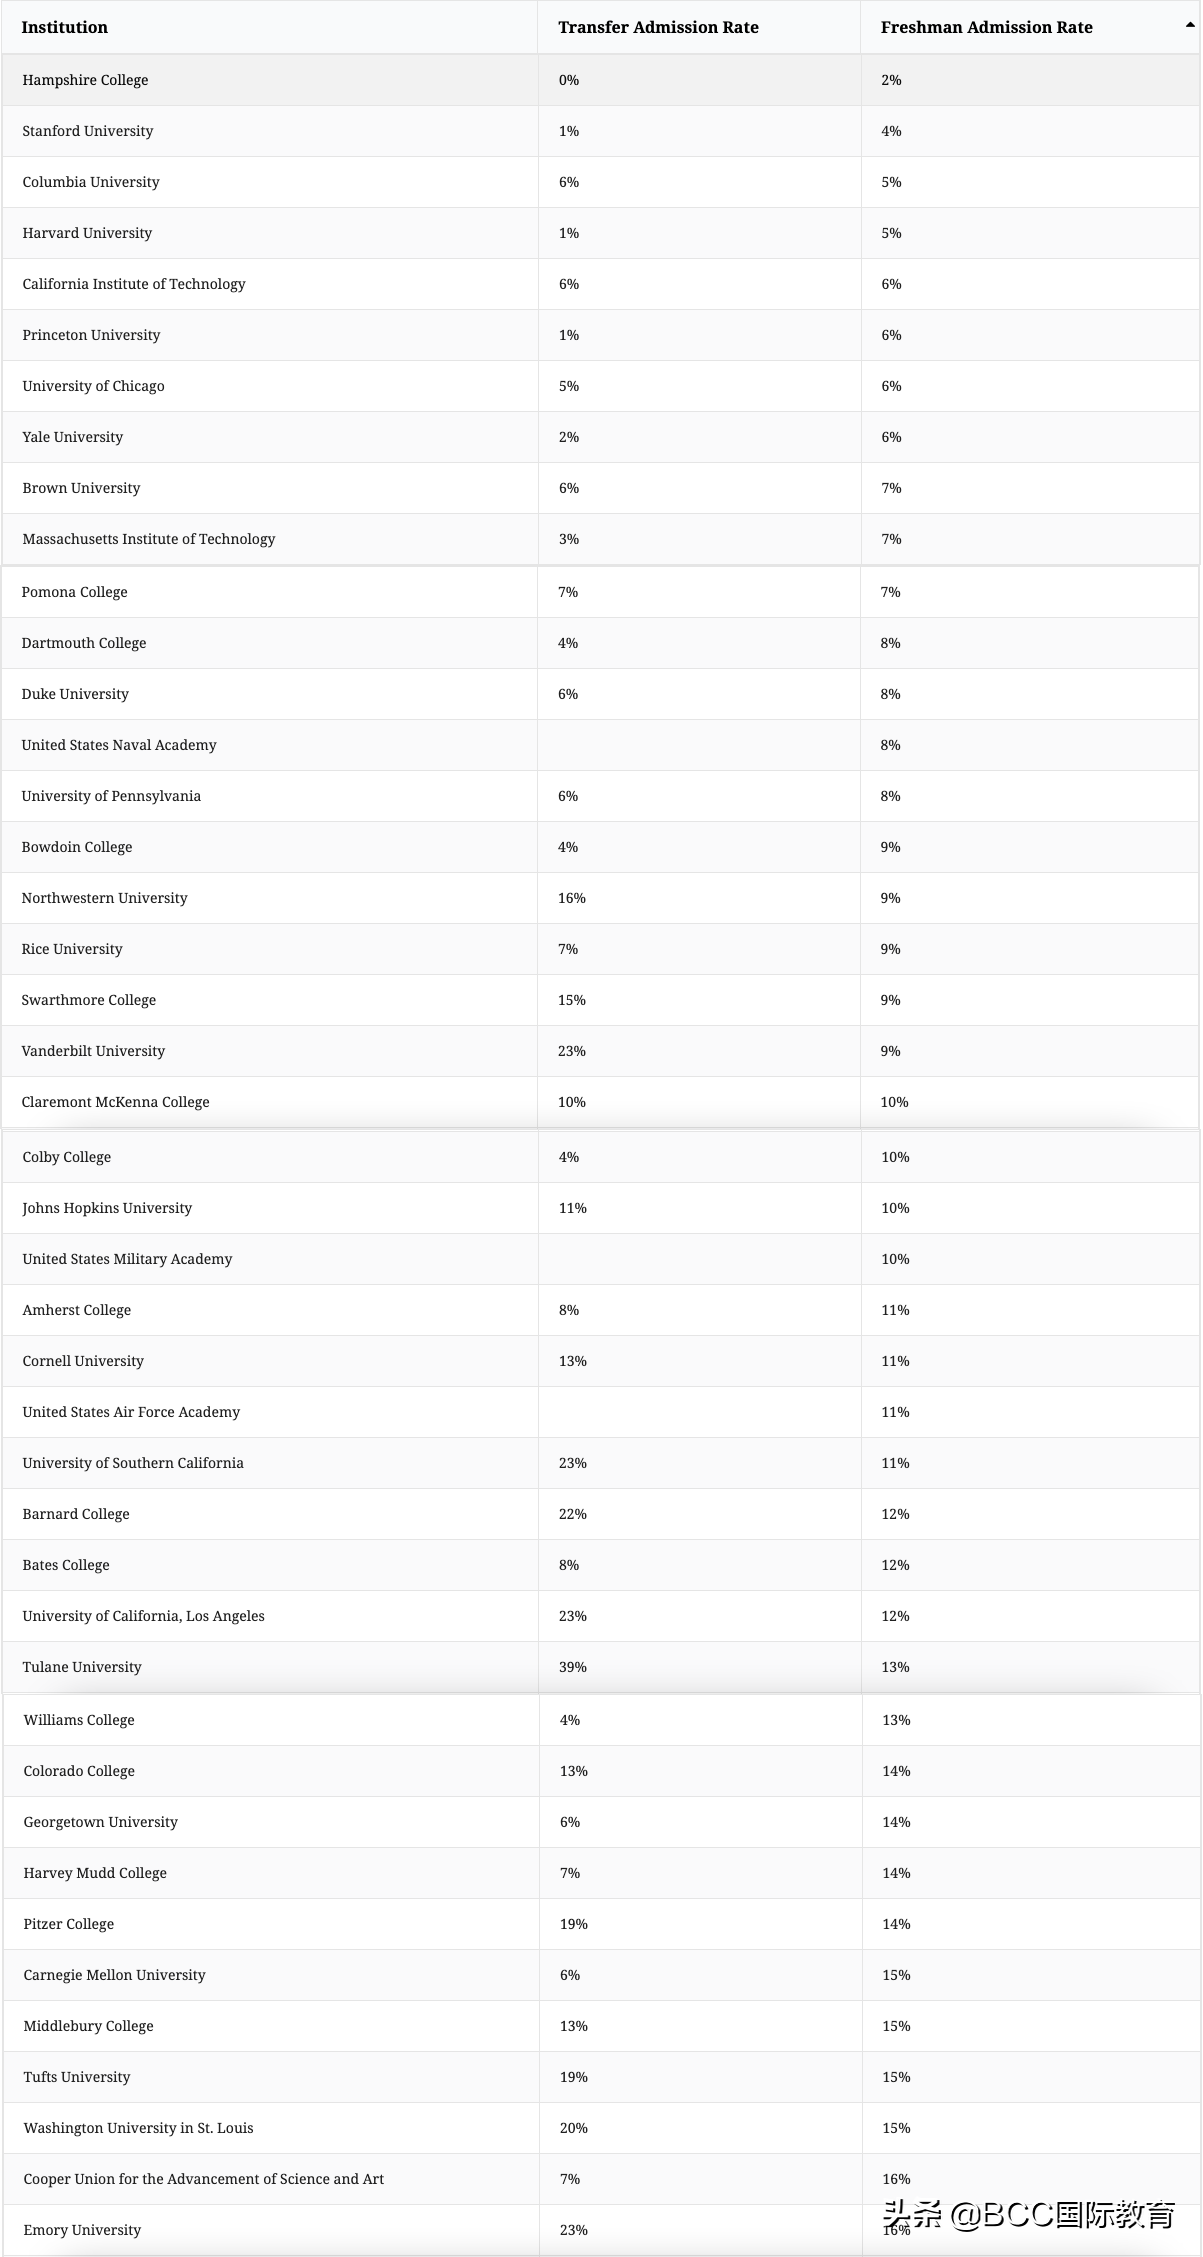Click United States Air Force Academy name
Screen dimensions: 1203x2257
(x=131, y=1412)
